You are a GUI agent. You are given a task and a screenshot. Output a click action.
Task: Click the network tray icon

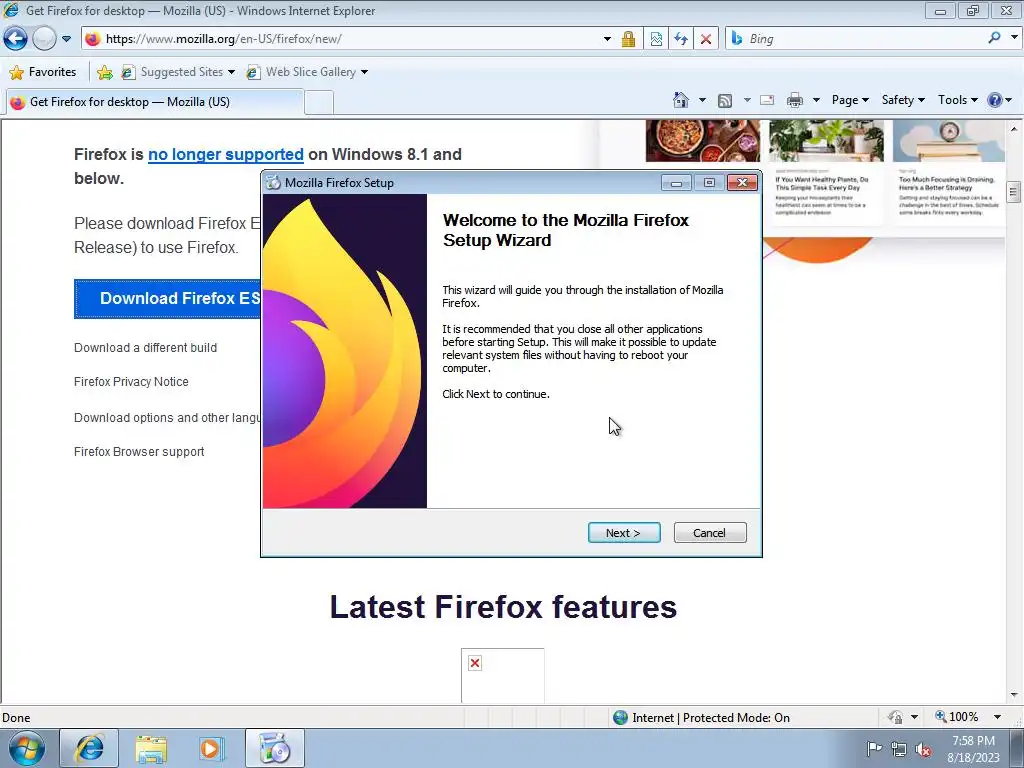(x=899, y=749)
